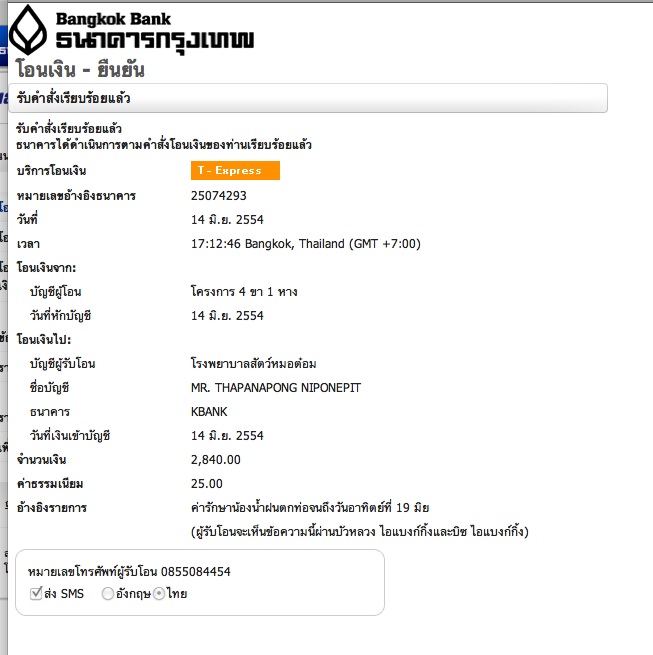The height and width of the screenshot is (655, 653).
Task: Select the ไทย radio button
Action: click(x=159, y=594)
